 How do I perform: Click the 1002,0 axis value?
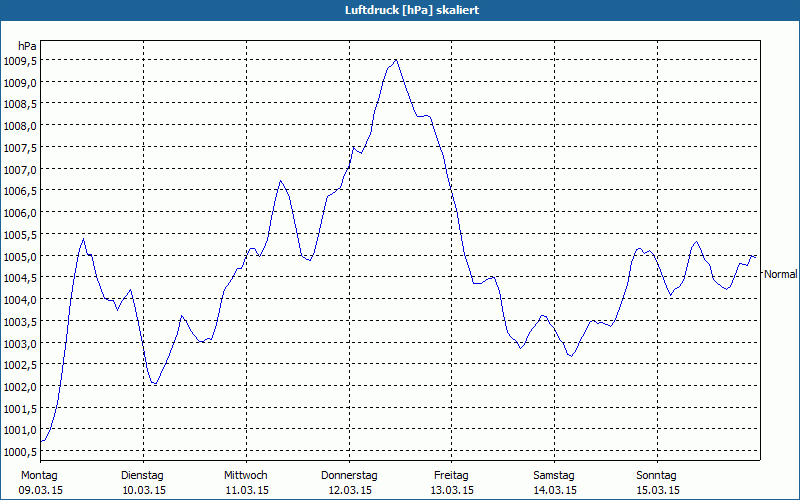tap(20, 387)
